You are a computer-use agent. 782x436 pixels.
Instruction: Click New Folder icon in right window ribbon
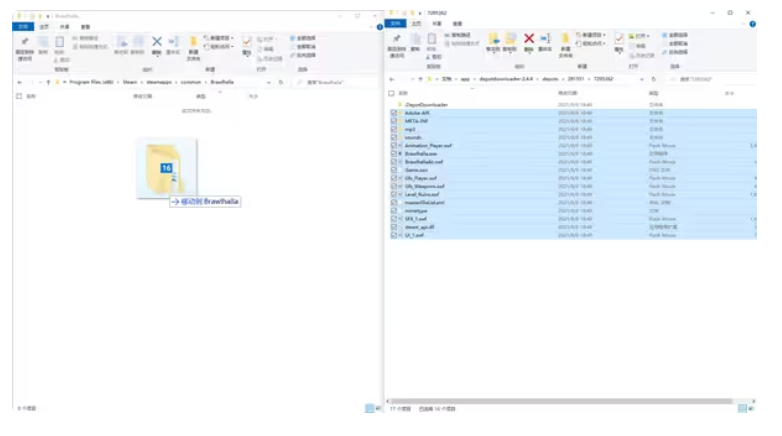565,41
